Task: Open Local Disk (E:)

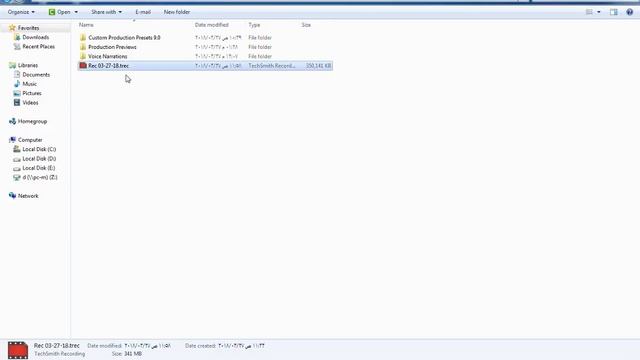Action: click(x=39, y=168)
